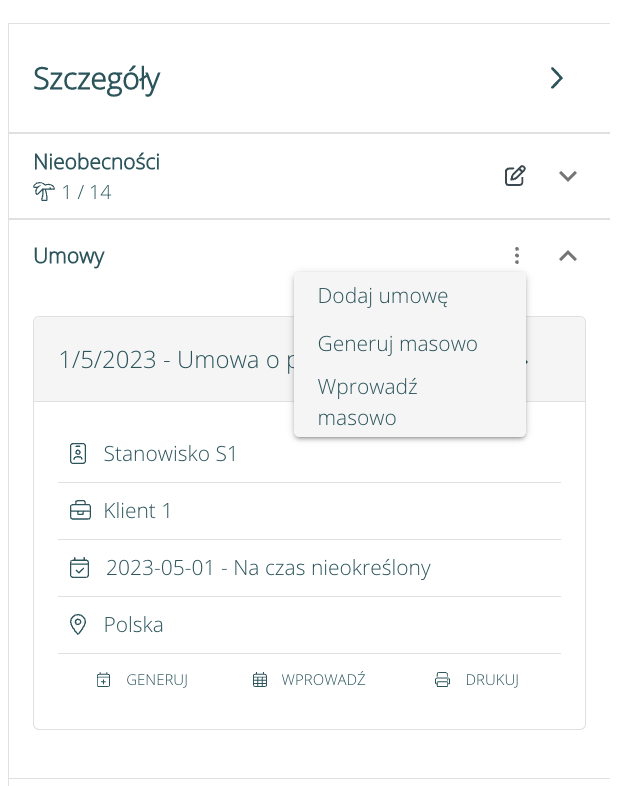Open the 1/5/2023 contract card header

point(170,359)
